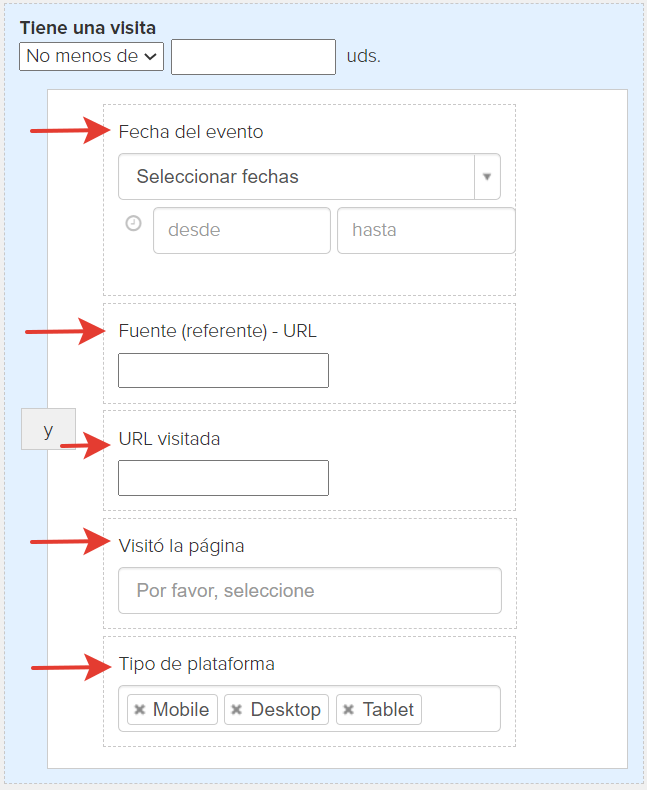
Task: Click the y operator button
Action: [x=48, y=429]
